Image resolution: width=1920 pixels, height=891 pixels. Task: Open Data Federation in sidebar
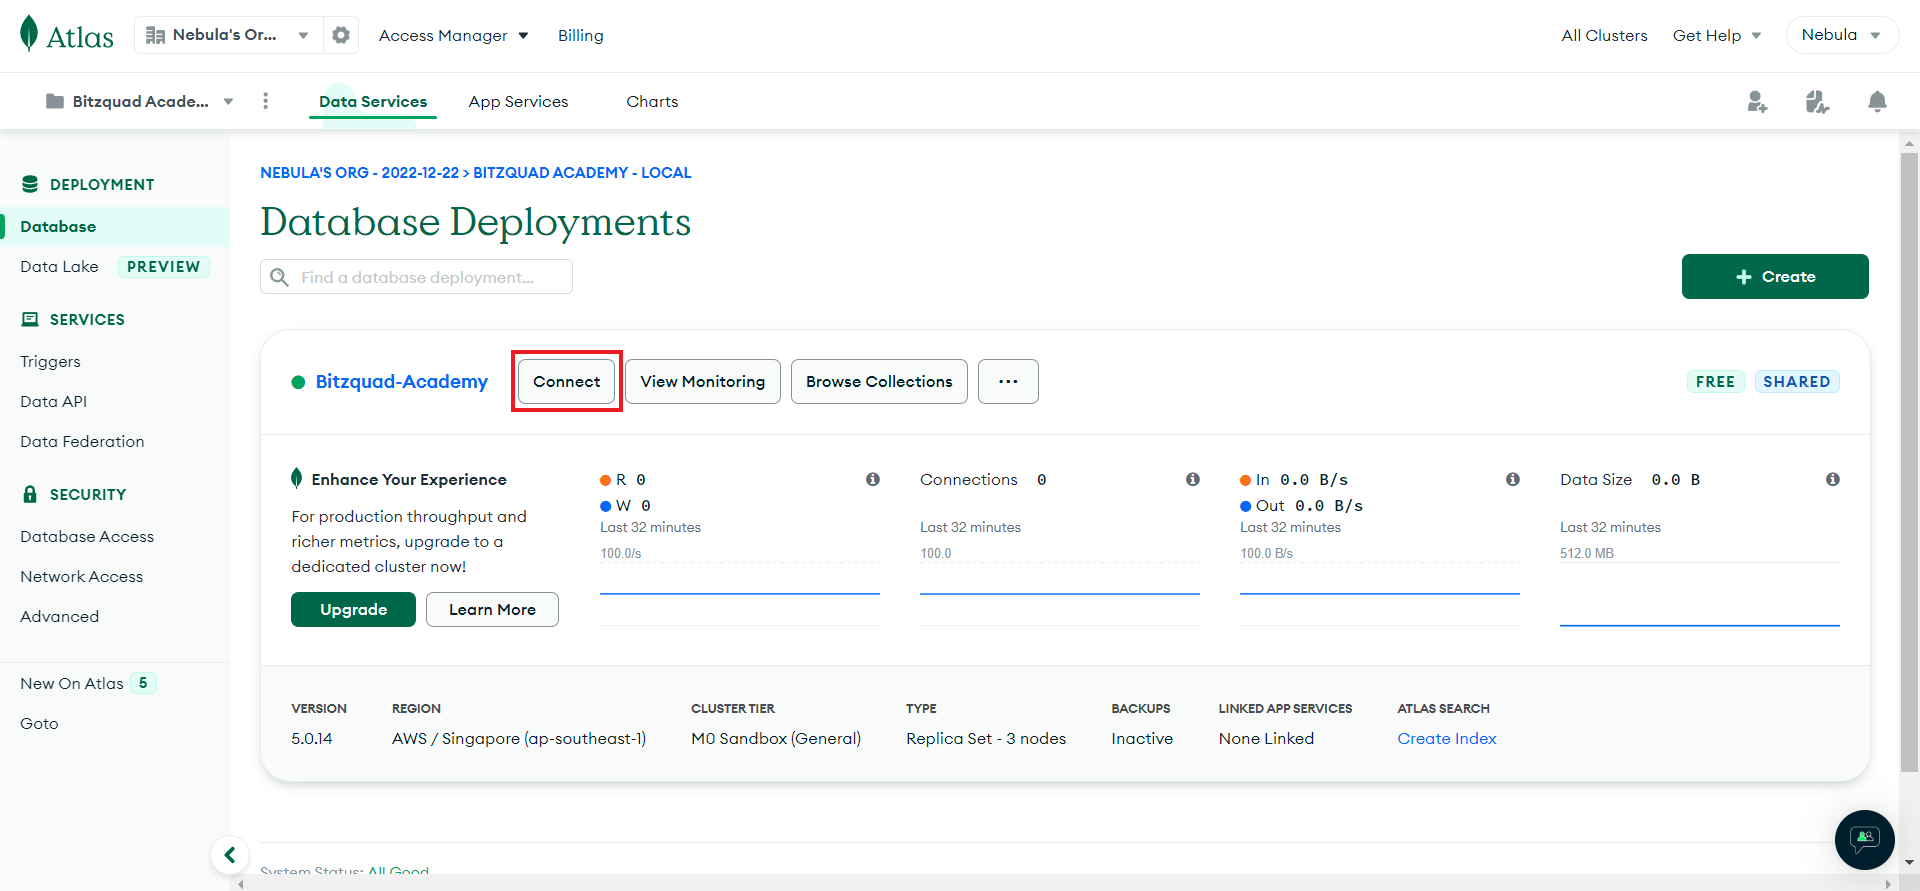click(x=82, y=441)
